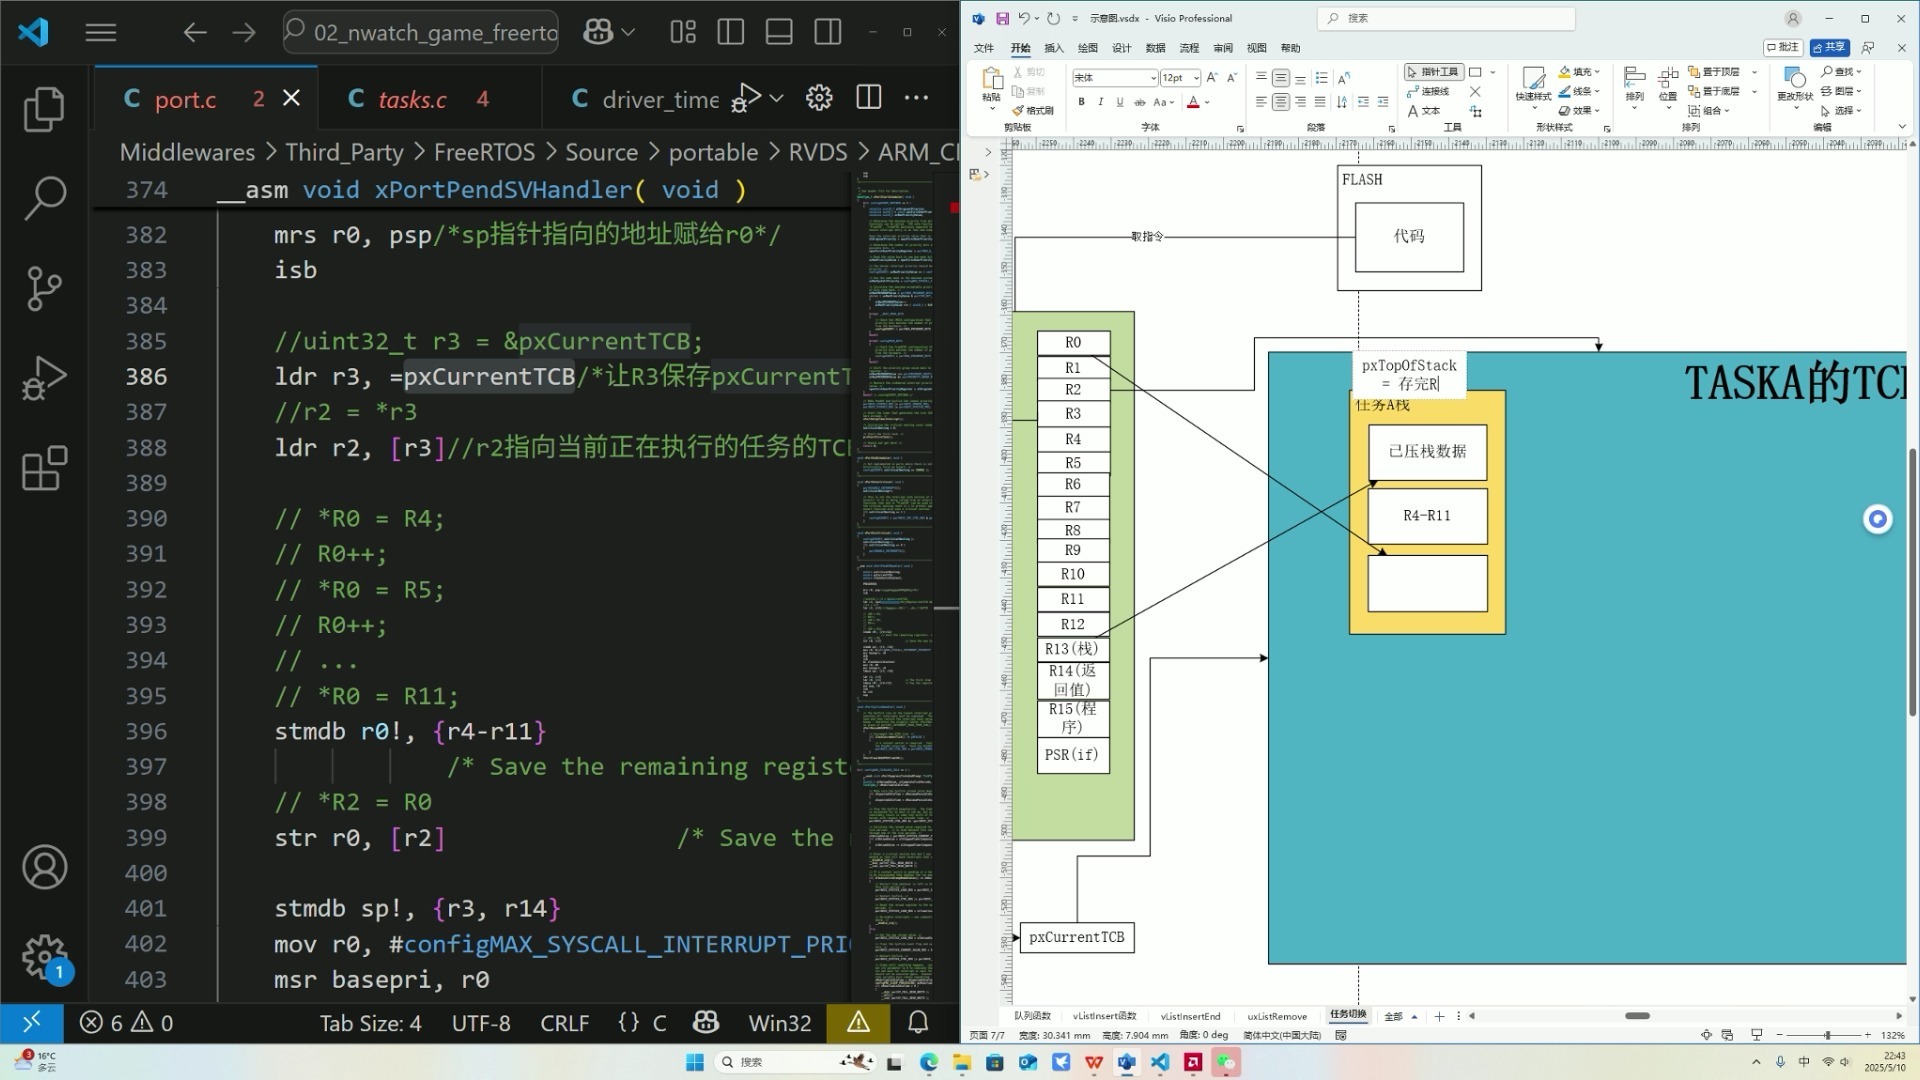Open Run and Debug view
This screenshot has height=1080, width=1920.
pyautogui.click(x=44, y=378)
